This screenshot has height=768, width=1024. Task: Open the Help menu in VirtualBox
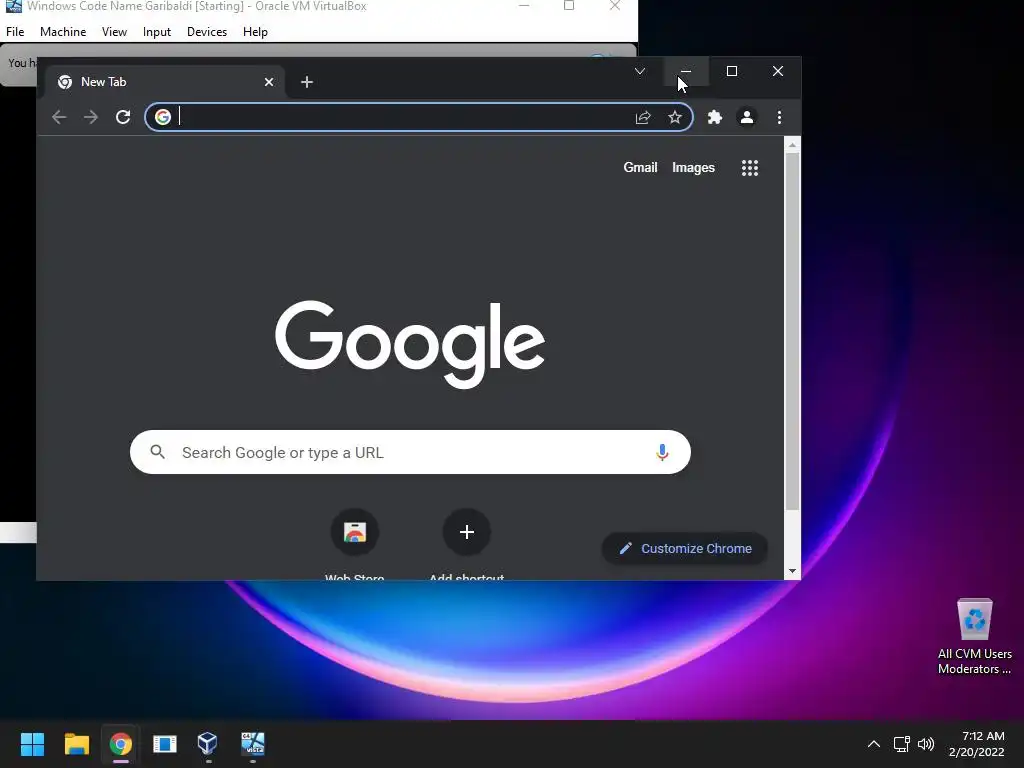(255, 32)
